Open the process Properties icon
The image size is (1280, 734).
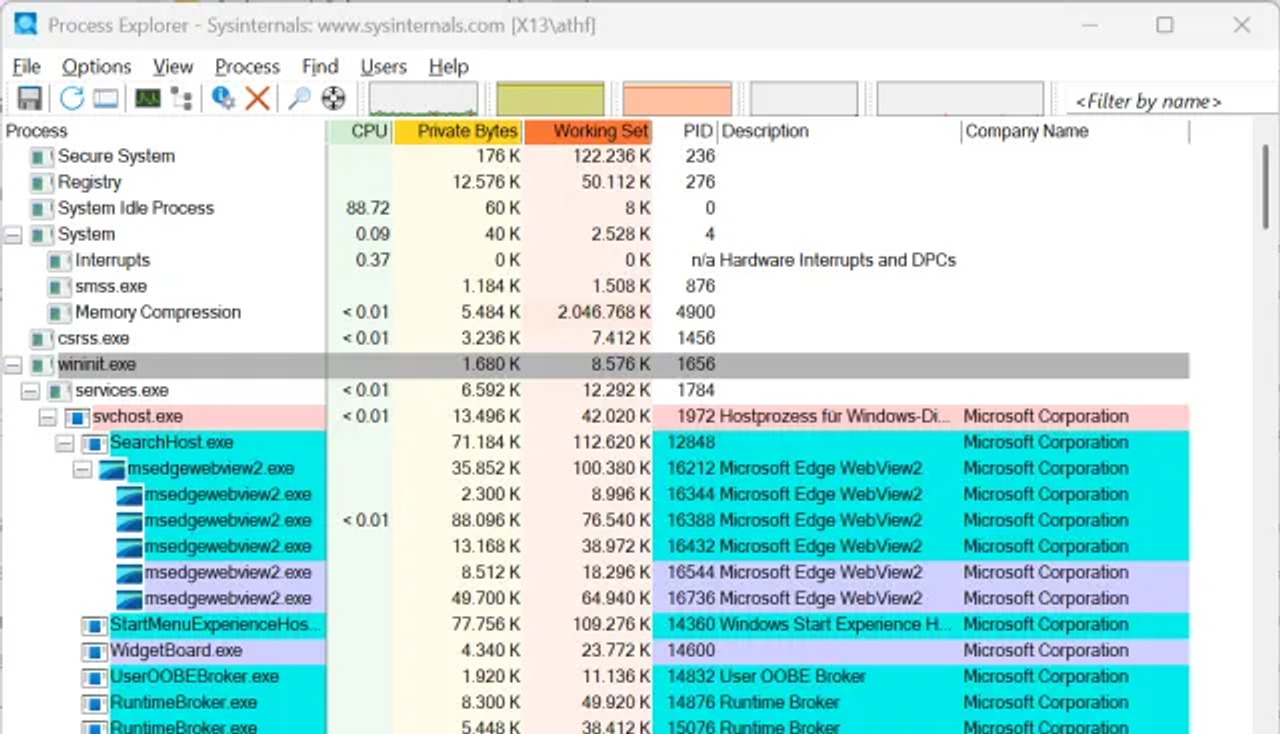point(223,98)
